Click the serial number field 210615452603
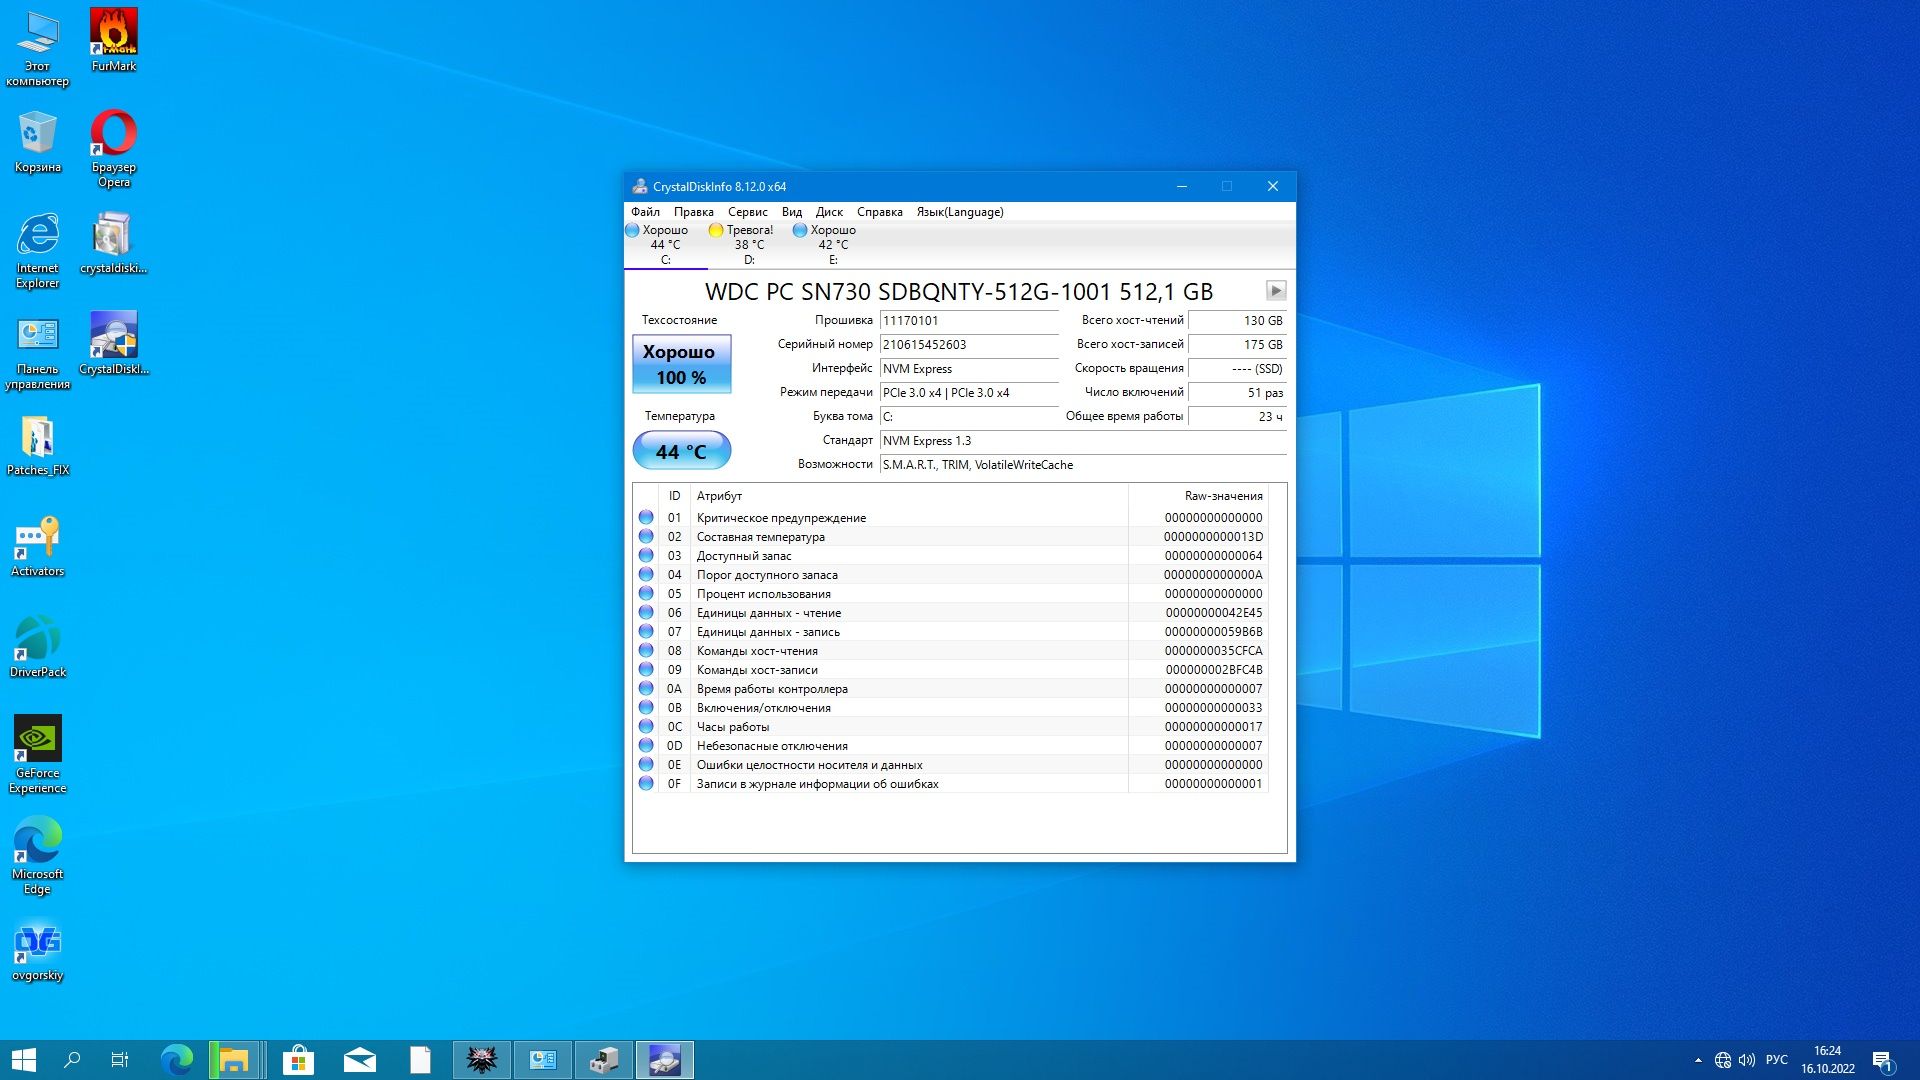The image size is (1920, 1080). tap(968, 345)
